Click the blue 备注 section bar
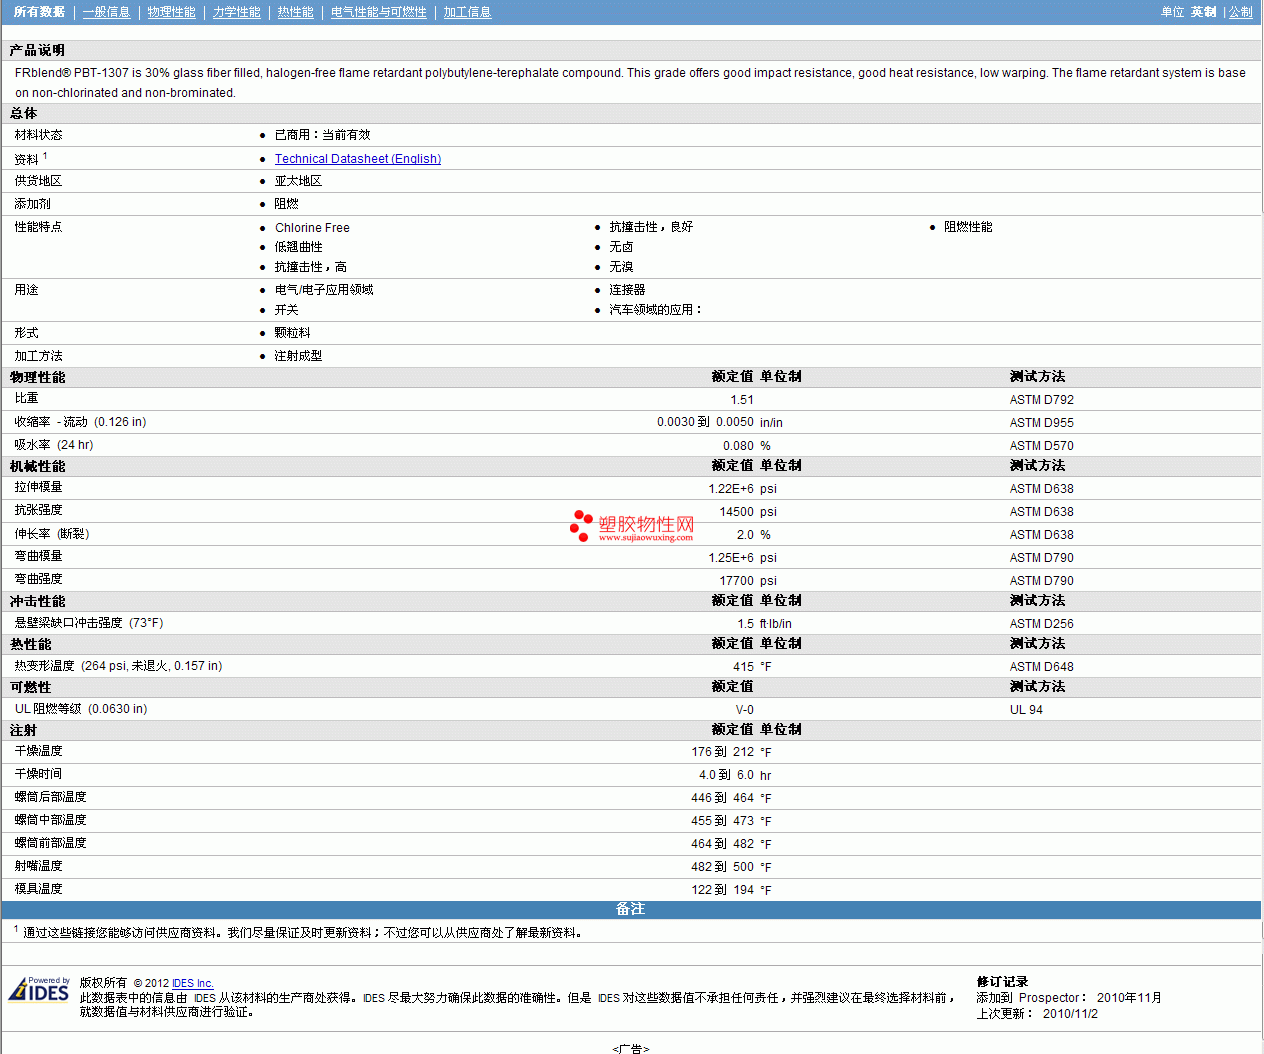1264x1054 pixels. 630,909
